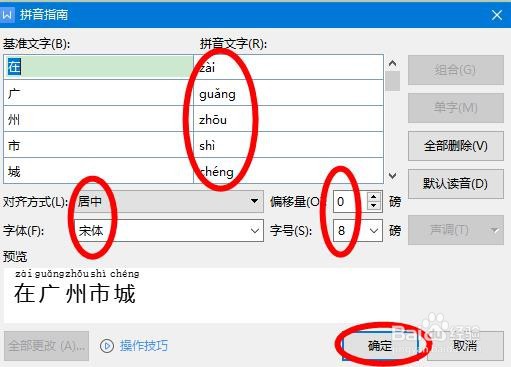511x367 pixels.
Task: Click the play icon beside 操作技巧
Action: [x=107, y=346]
